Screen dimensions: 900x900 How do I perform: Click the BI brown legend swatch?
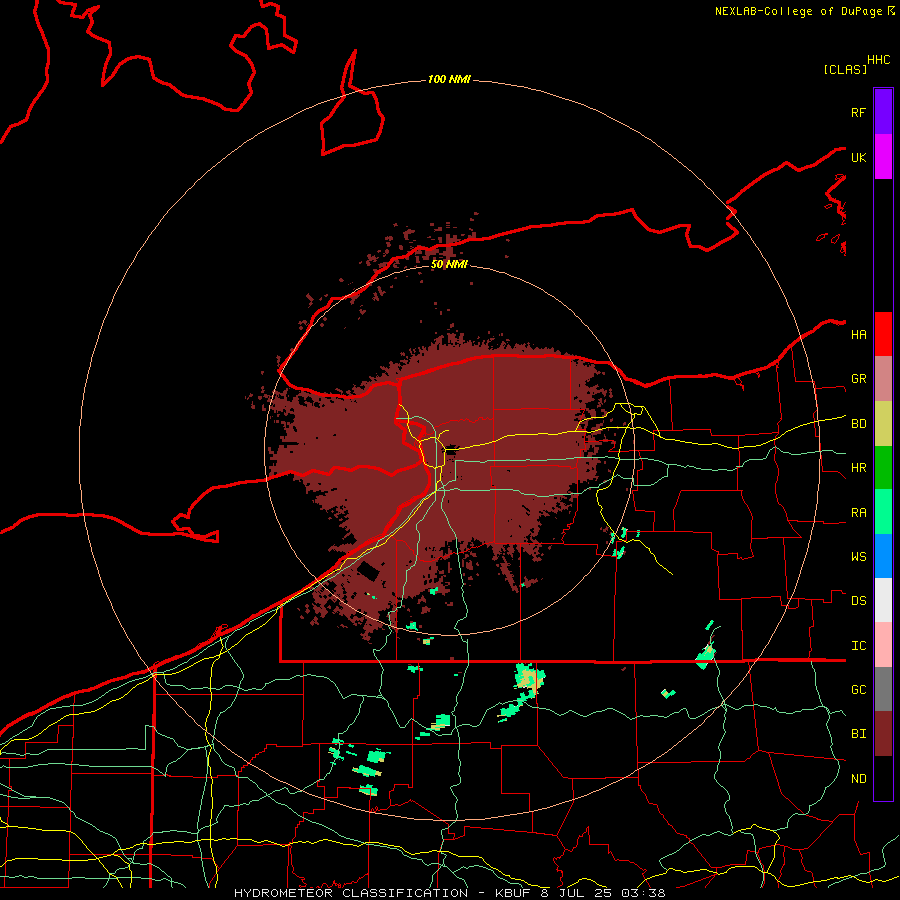(883, 734)
